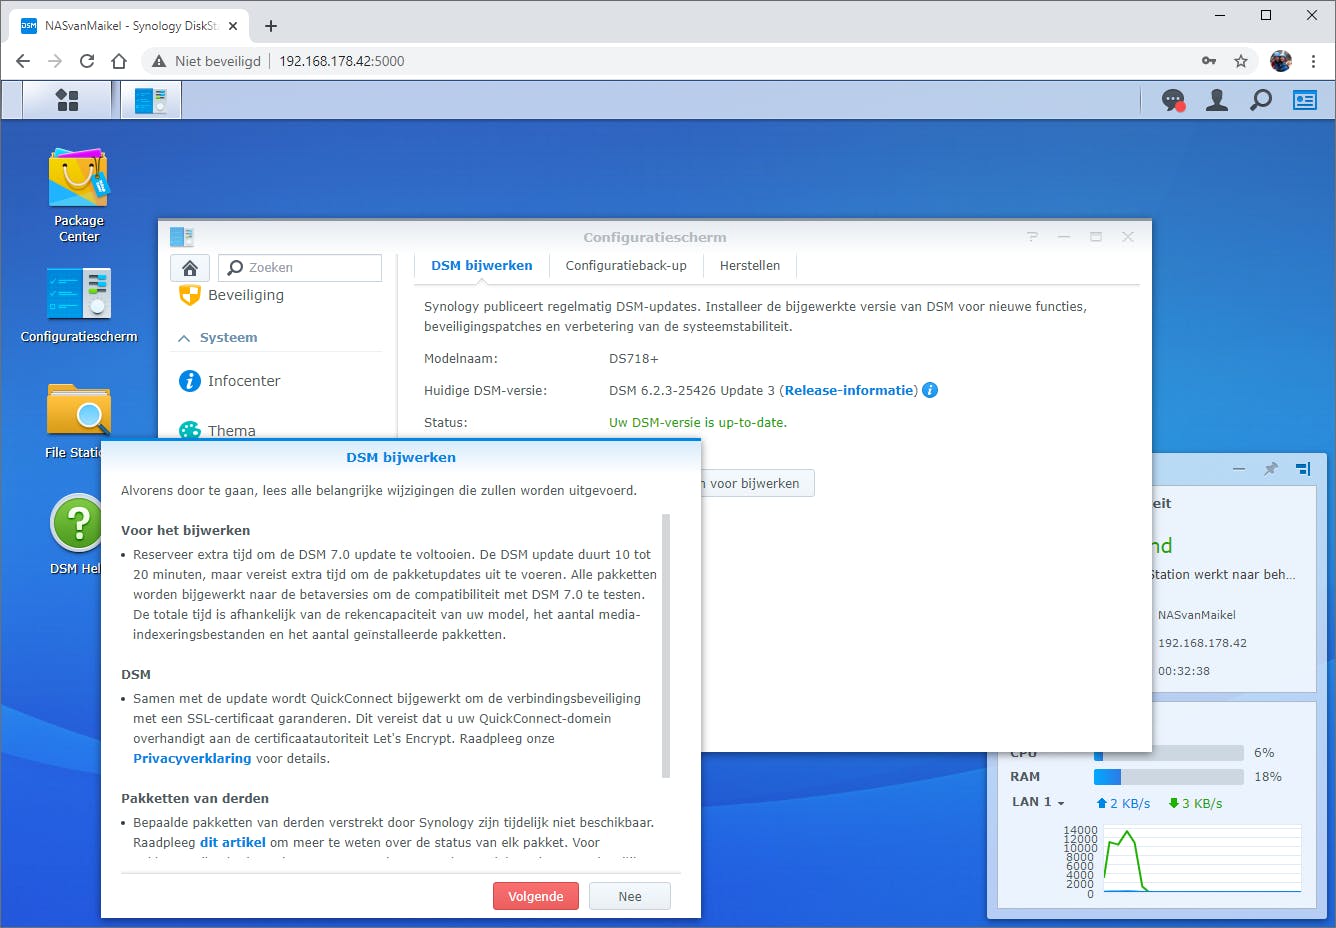The image size is (1336, 928).
Task: Click the info icon beside Release-informatie
Action: (x=930, y=390)
